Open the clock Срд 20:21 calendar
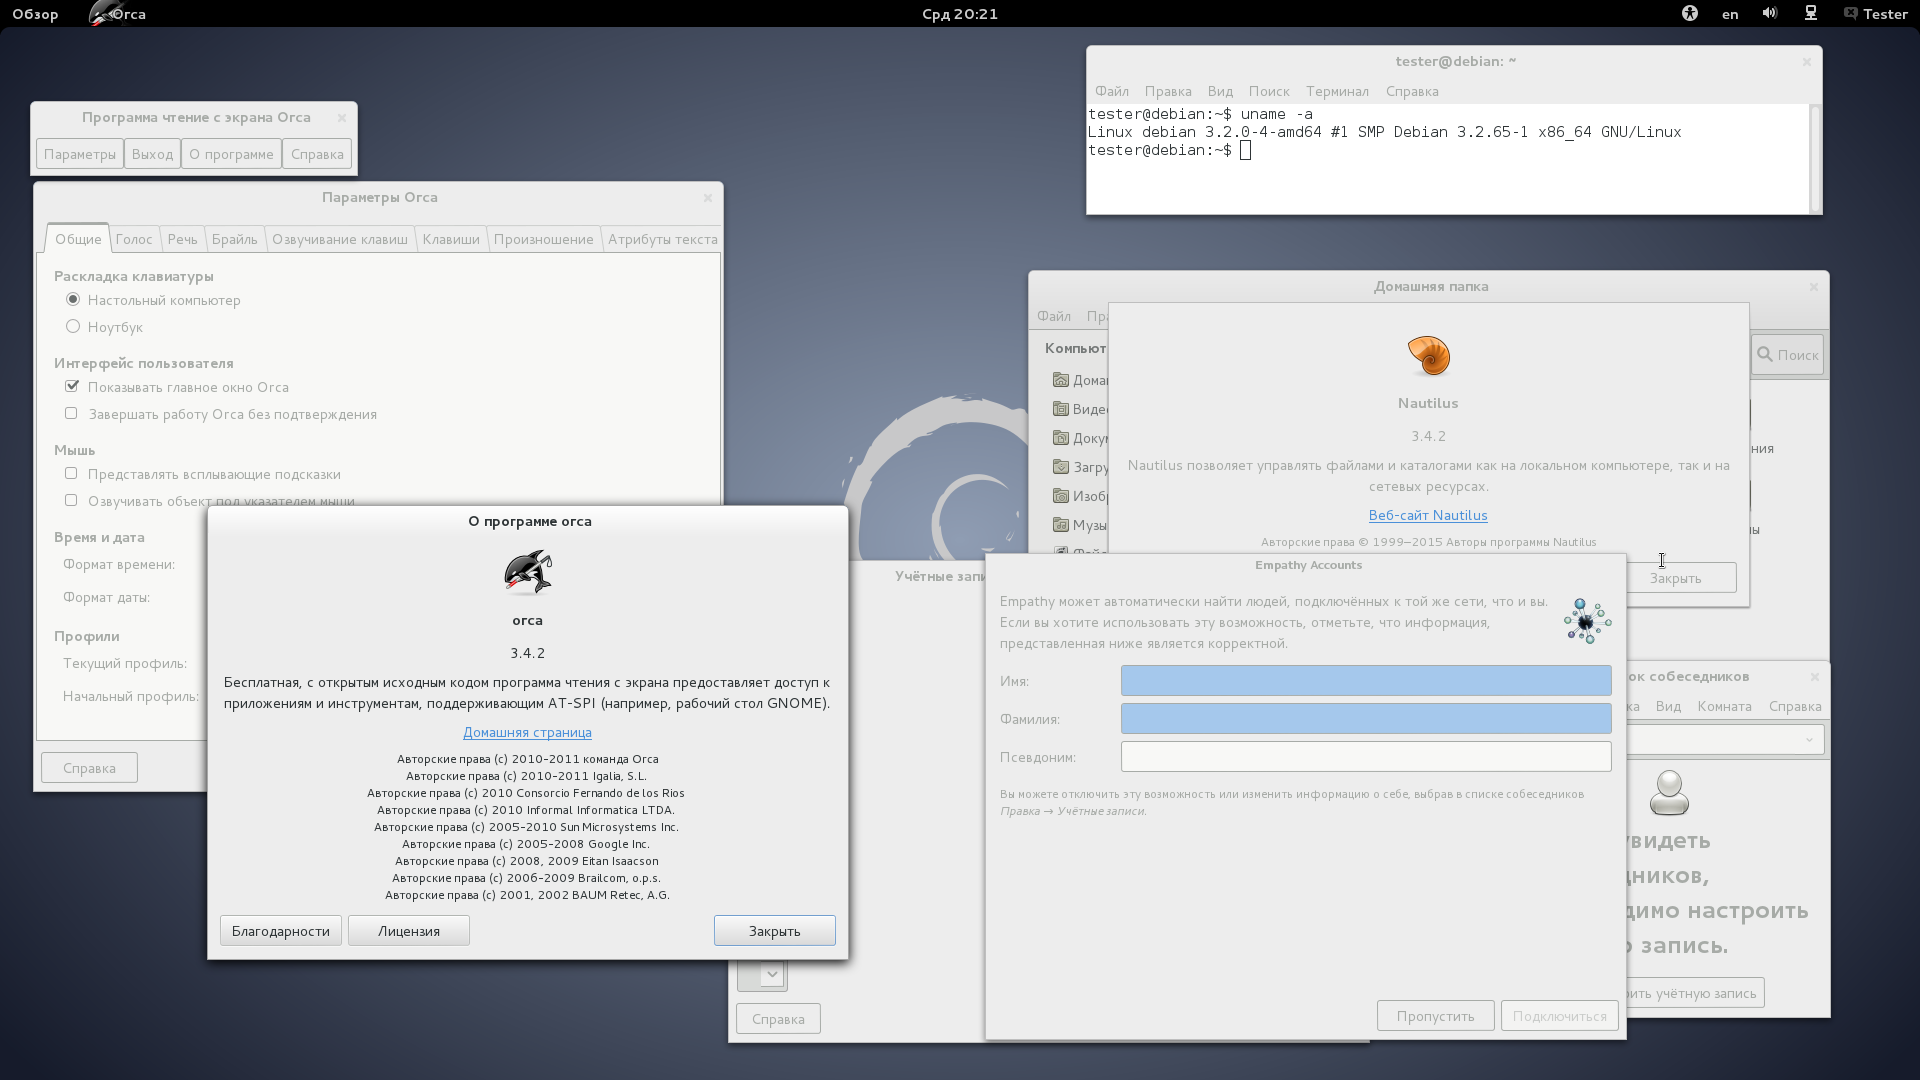Image resolution: width=1920 pixels, height=1080 pixels. [960, 14]
